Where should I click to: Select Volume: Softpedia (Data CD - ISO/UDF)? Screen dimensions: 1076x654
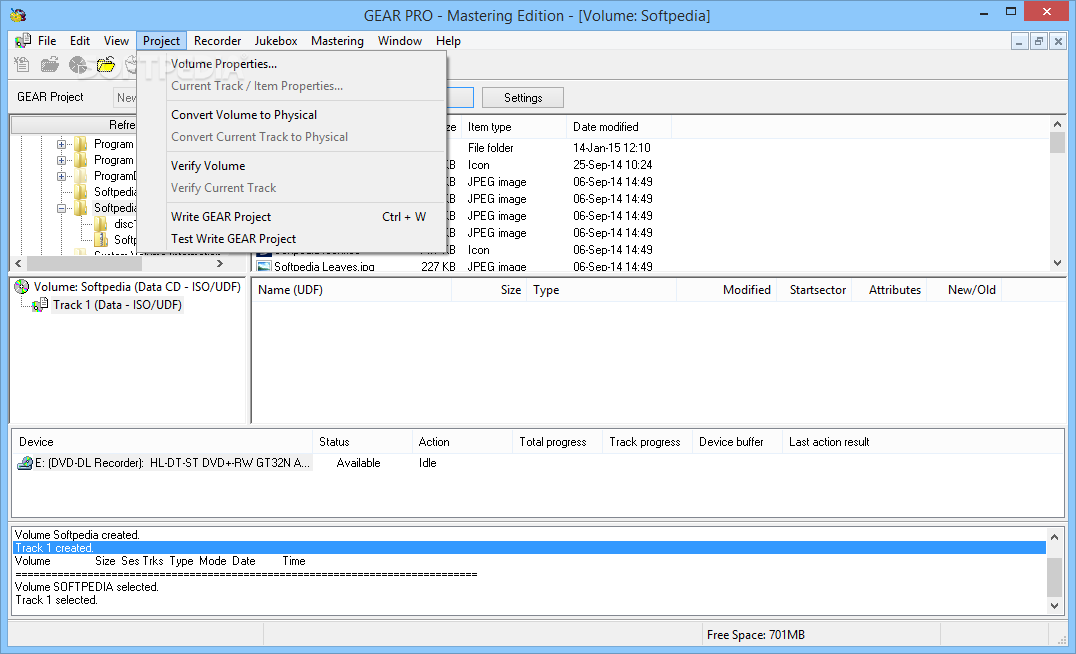pos(137,287)
